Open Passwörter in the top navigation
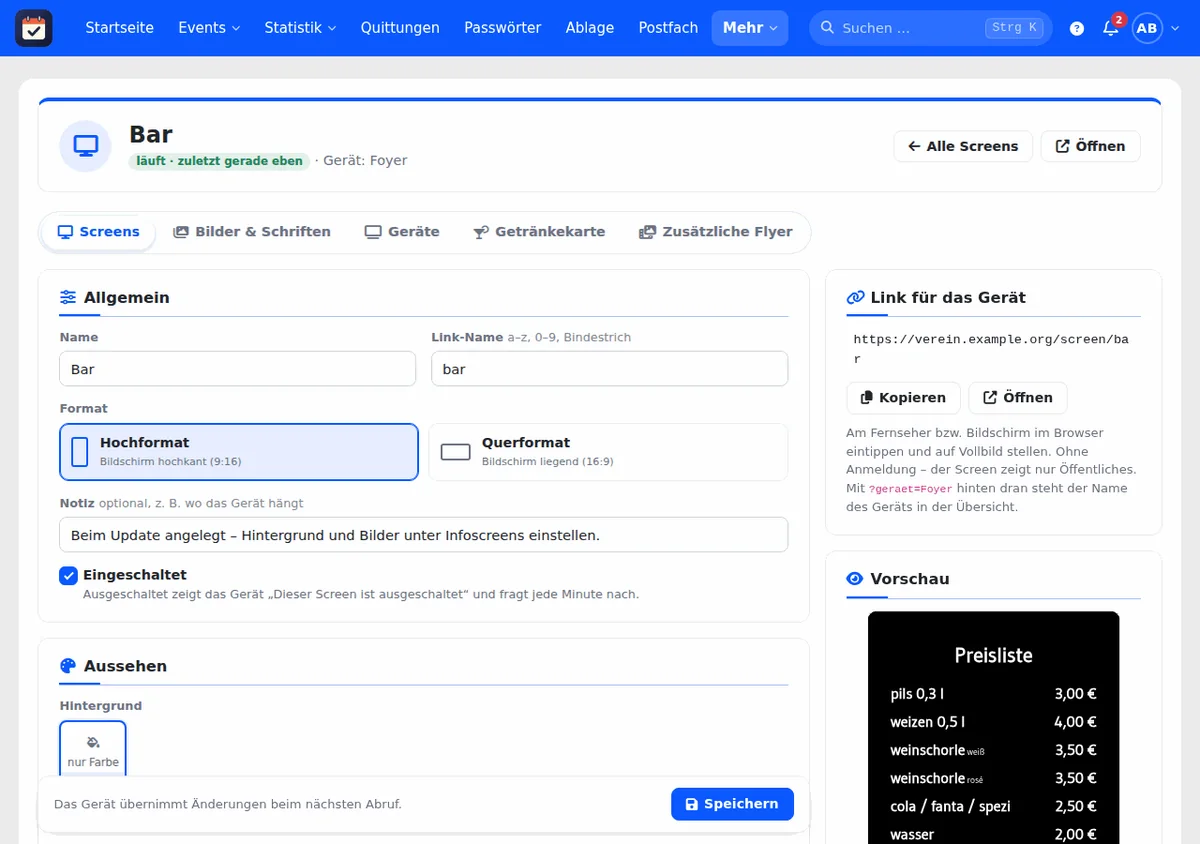This screenshot has width=1200, height=844. click(503, 28)
